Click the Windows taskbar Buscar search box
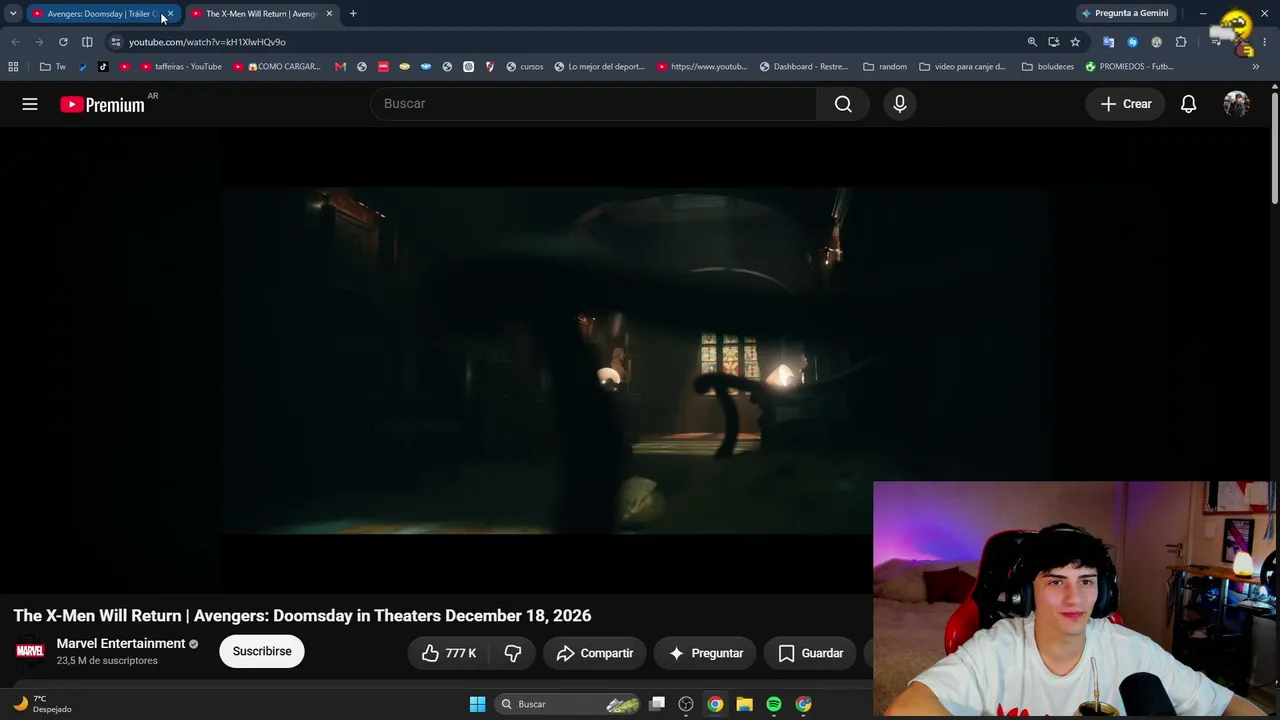The height and width of the screenshot is (720, 1280). click(x=567, y=704)
